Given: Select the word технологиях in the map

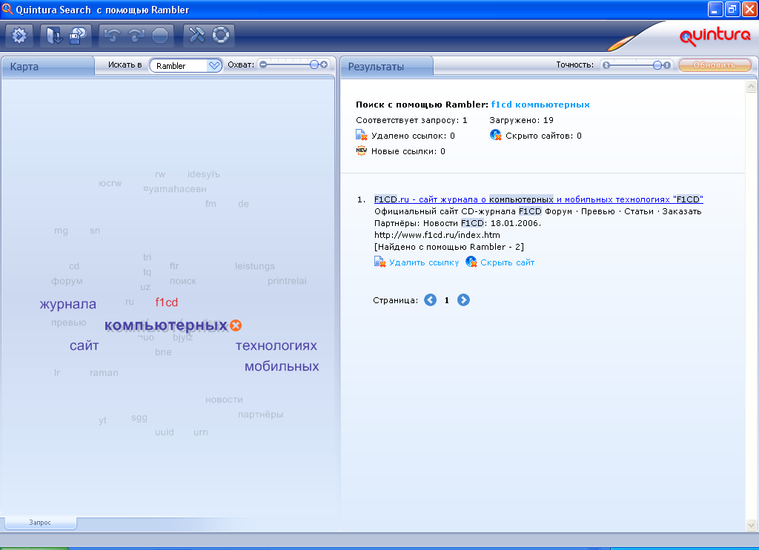Looking at the screenshot, I should click(276, 346).
